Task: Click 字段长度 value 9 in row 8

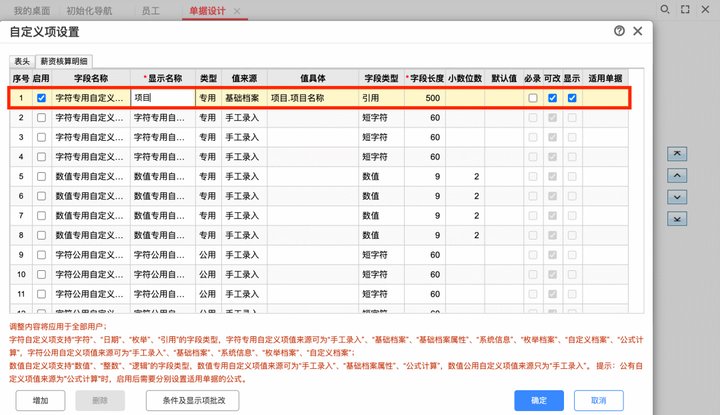Action: coord(425,235)
